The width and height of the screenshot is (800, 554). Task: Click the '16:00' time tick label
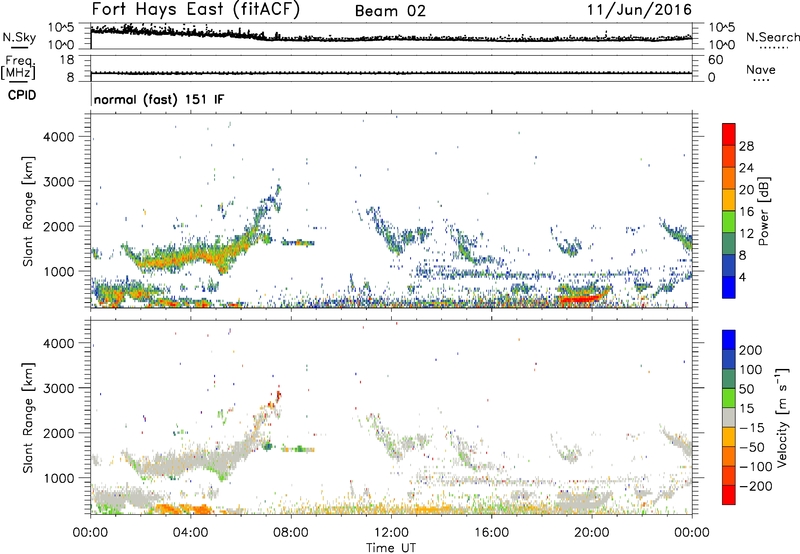pyautogui.click(x=491, y=533)
